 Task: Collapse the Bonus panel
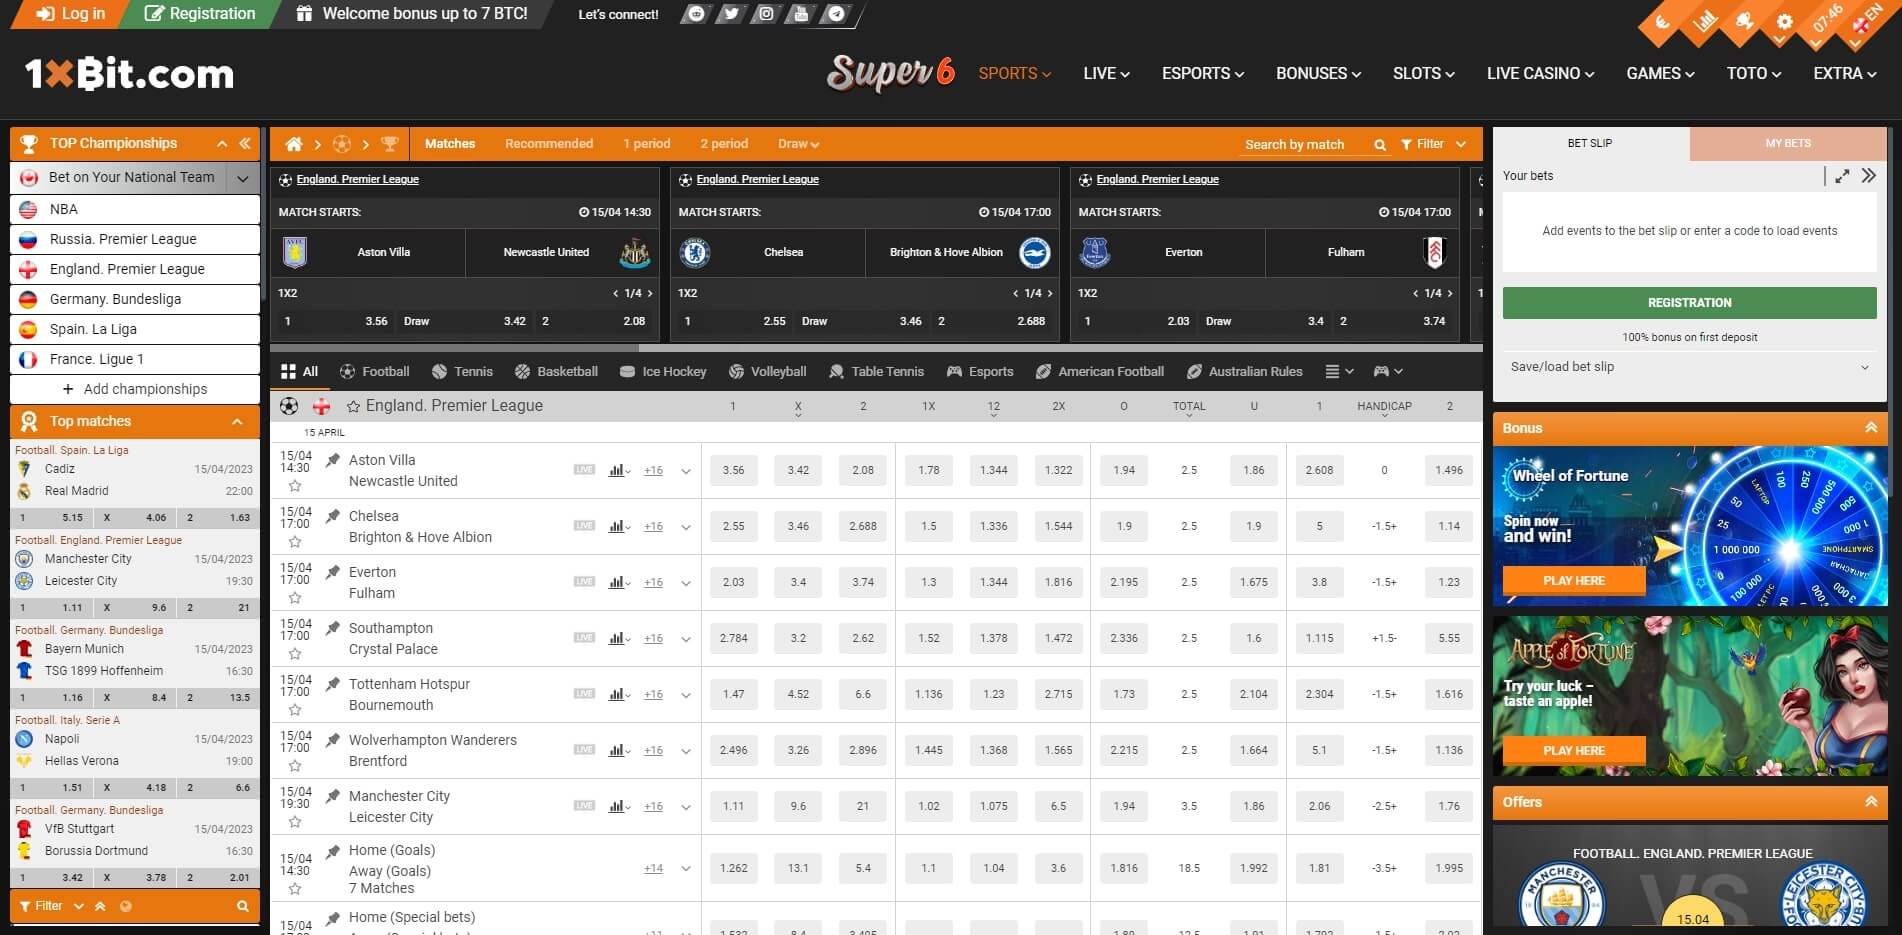pos(1871,428)
